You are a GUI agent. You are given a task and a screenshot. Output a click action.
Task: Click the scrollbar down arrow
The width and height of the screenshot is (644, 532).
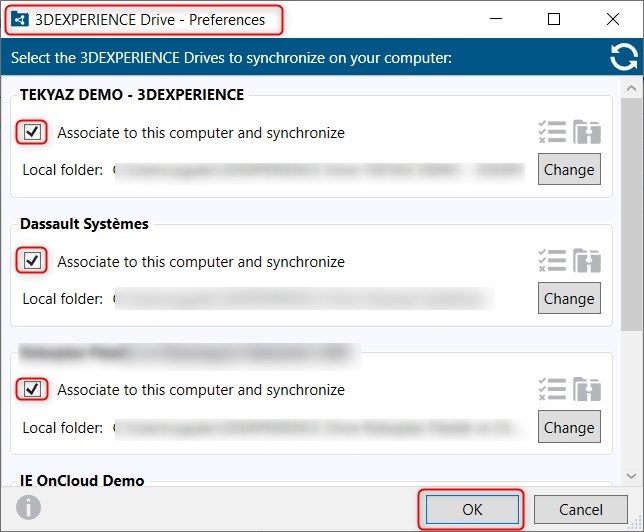point(631,476)
